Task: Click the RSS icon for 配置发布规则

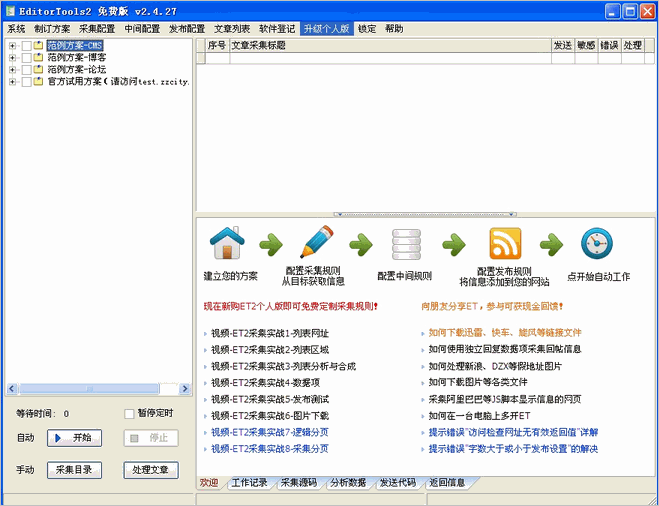Action: pyautogui.click(x=505, y=244)
